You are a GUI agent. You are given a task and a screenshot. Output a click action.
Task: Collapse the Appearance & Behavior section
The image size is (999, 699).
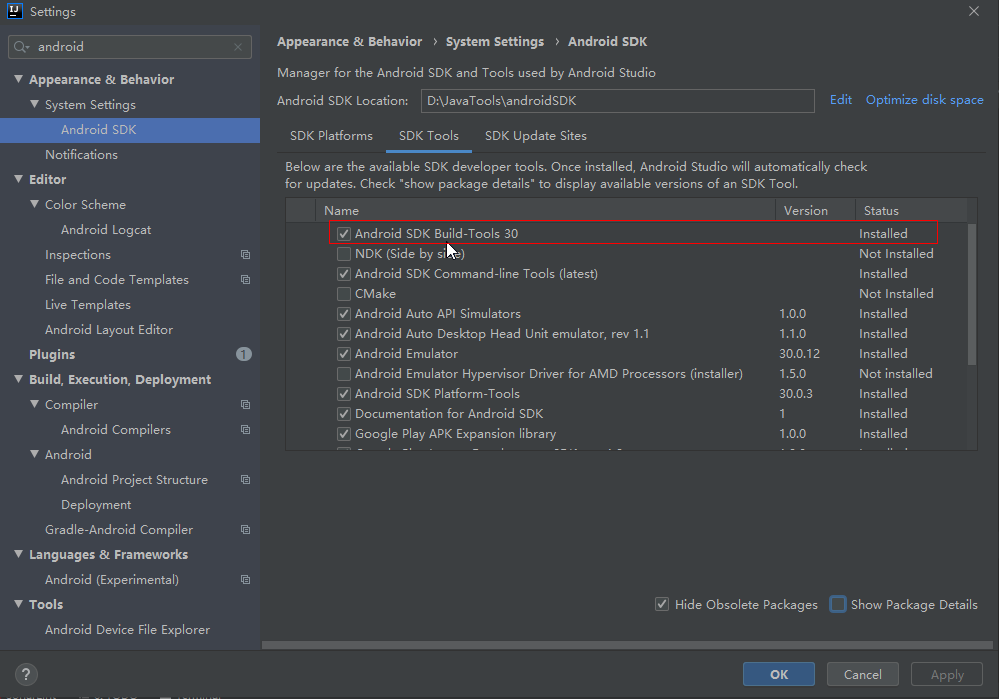pyautogui.click(x=18, y=79)
